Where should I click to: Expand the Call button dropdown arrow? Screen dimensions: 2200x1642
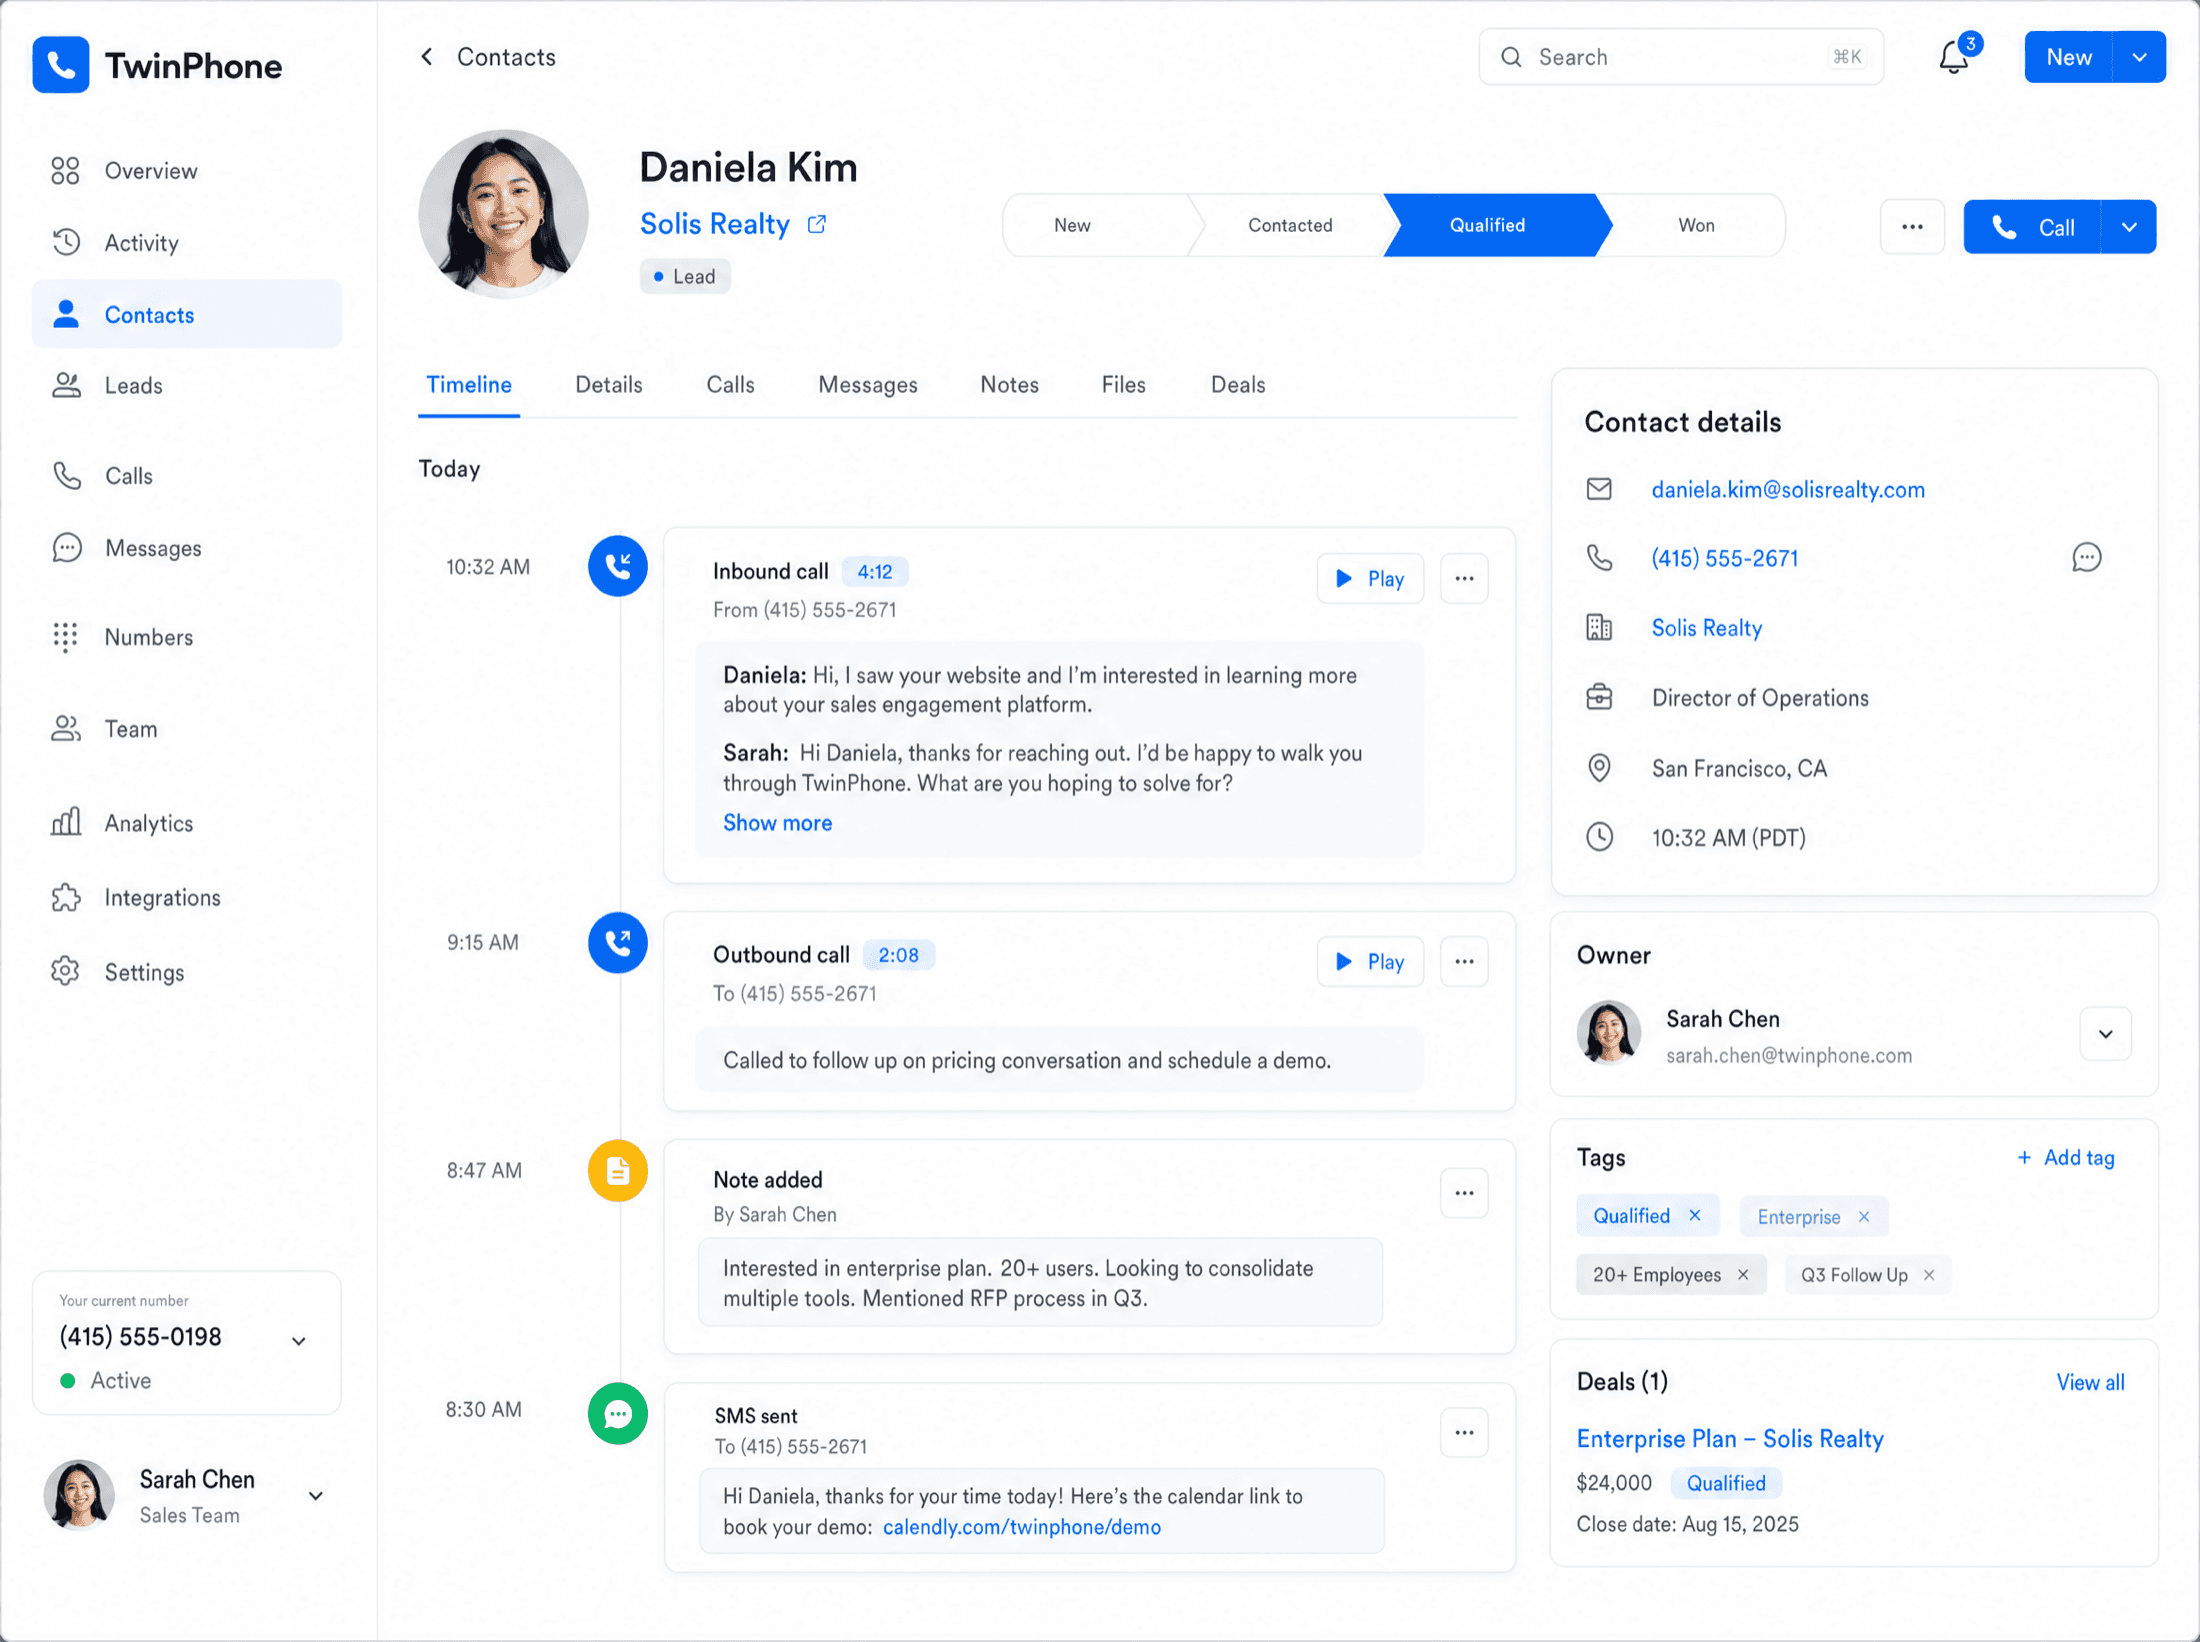(x=2129, y=227)
